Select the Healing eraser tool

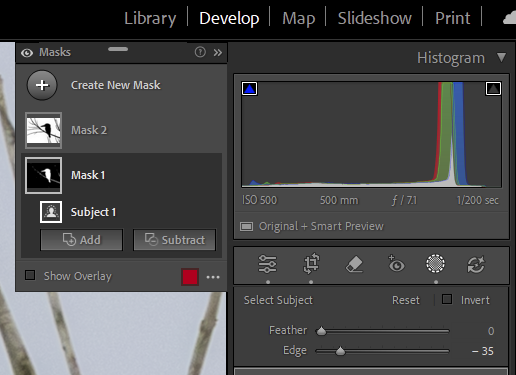click(x=354, y=264)
